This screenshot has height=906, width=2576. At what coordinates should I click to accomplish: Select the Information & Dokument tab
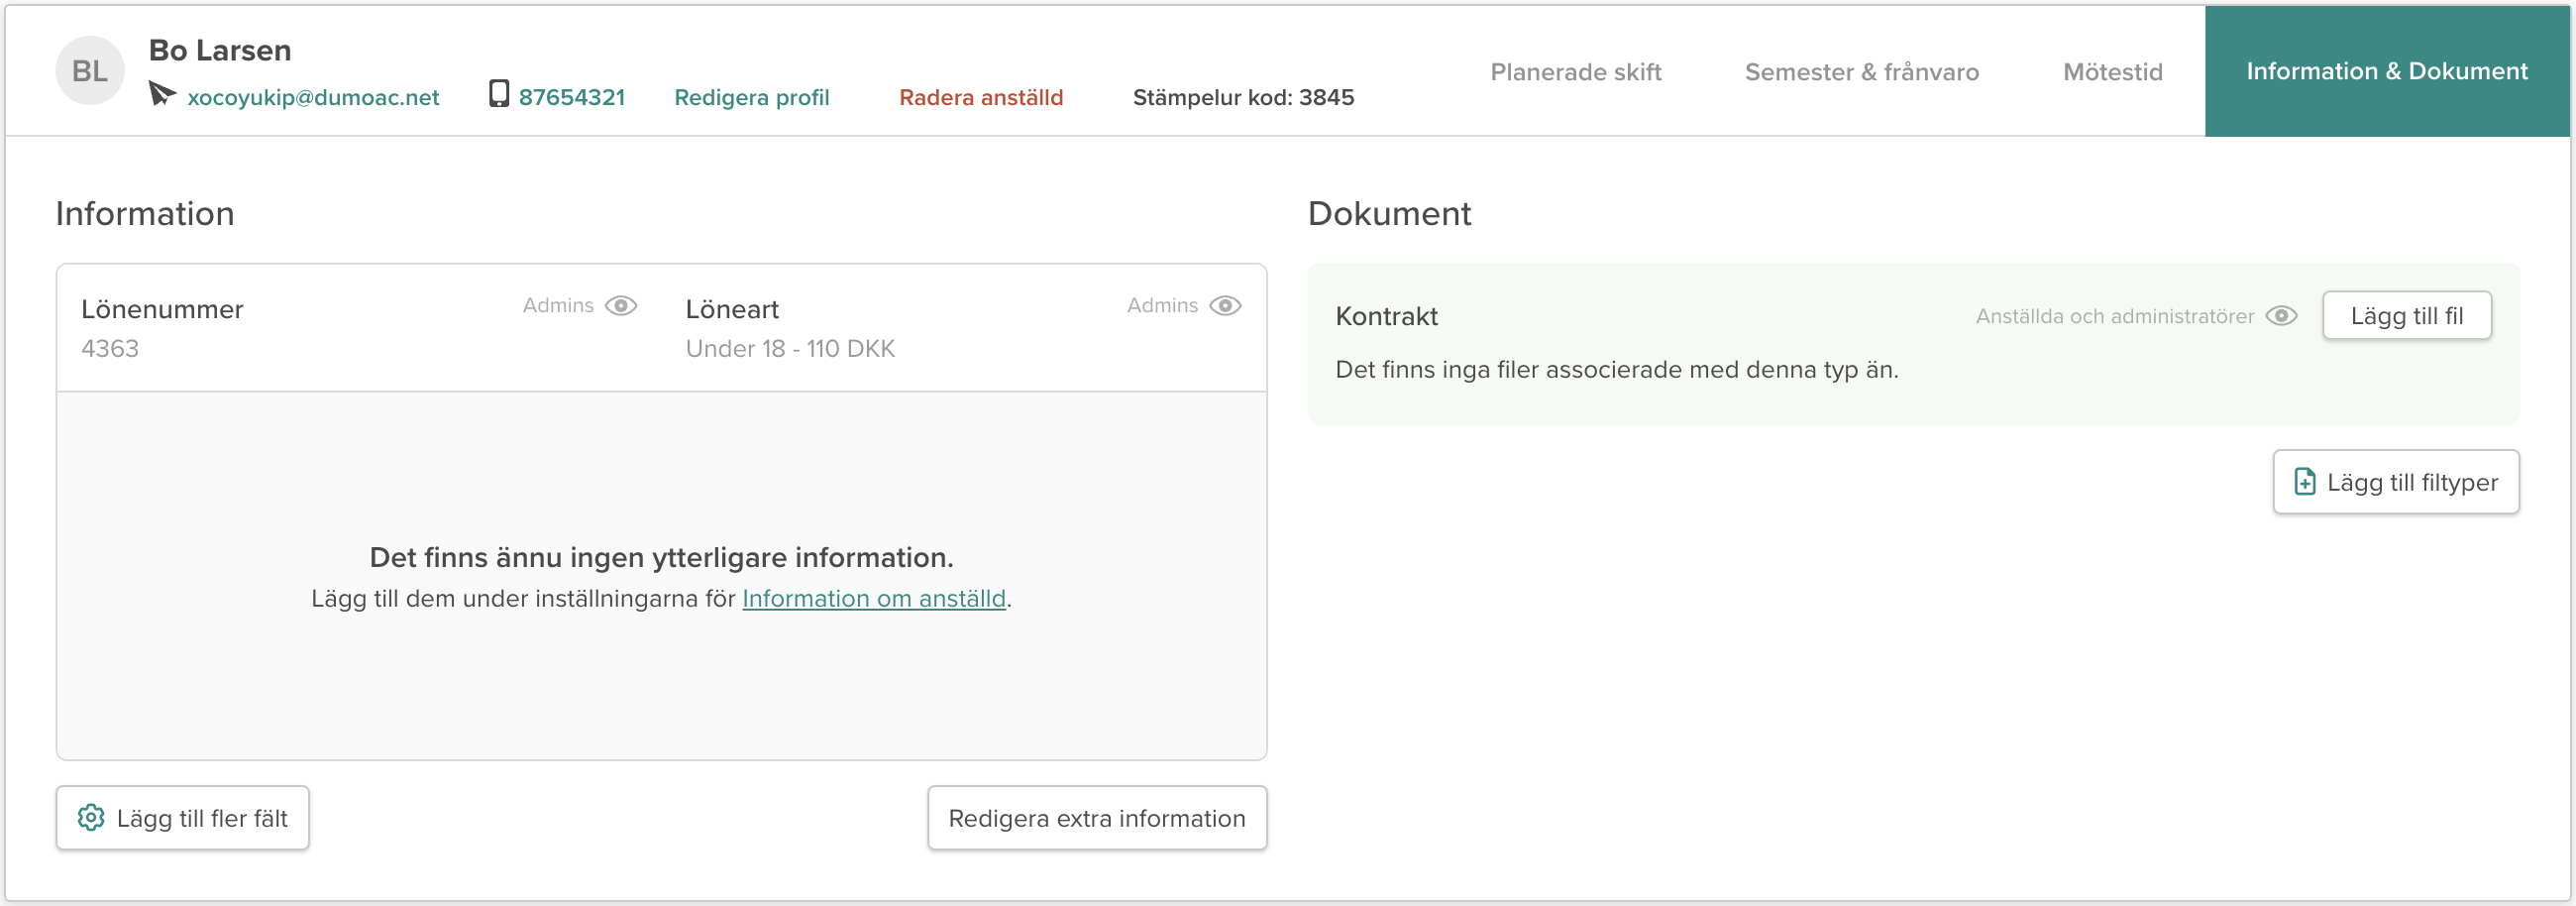2386,72
